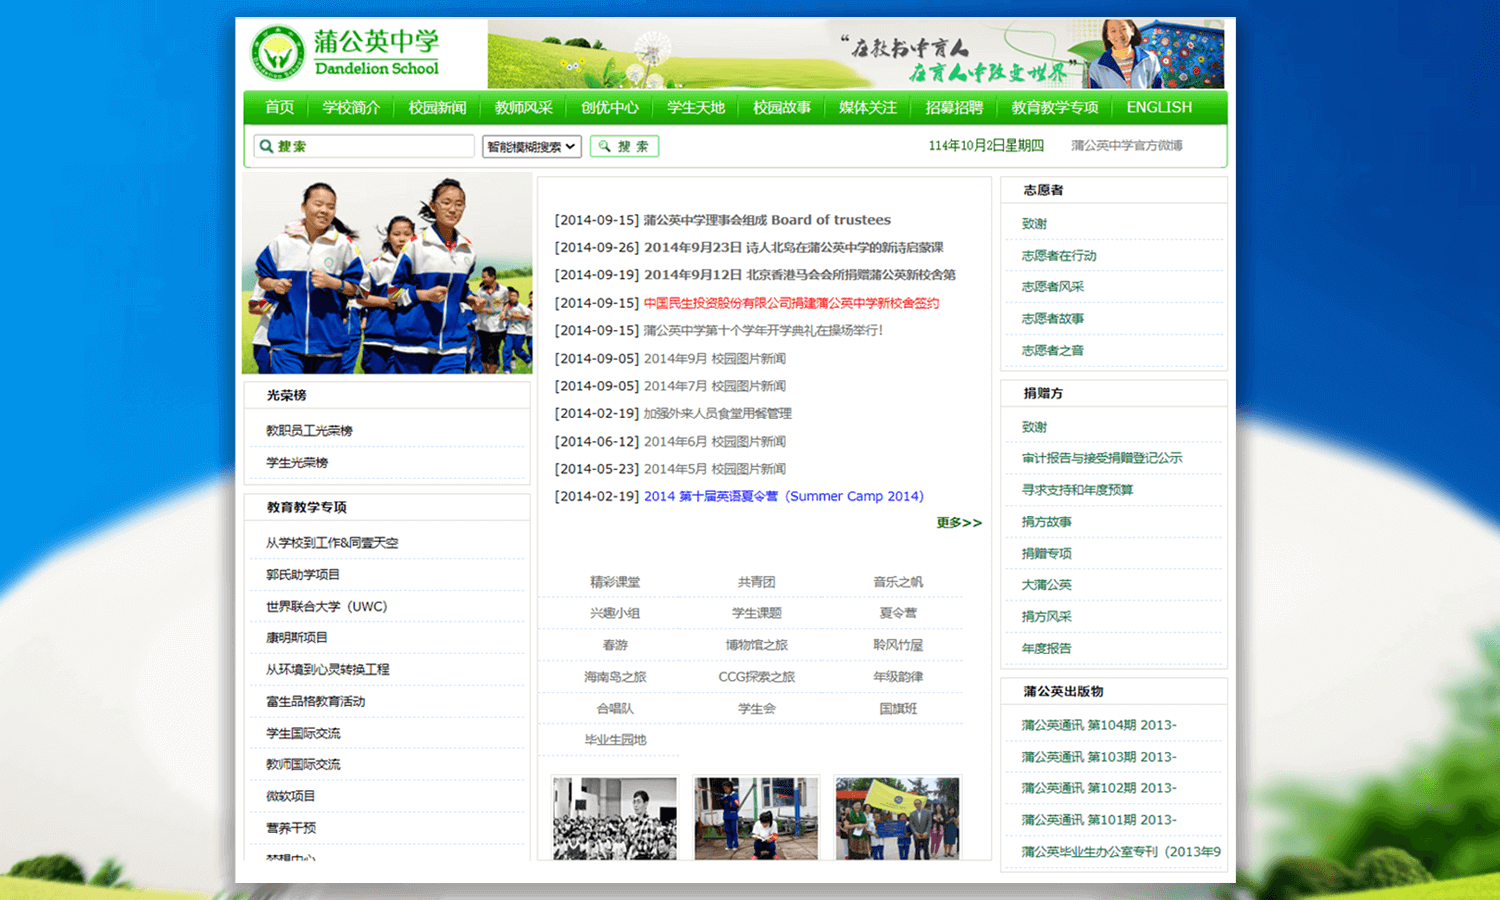Open the 教师风采 menu item
Image resolution: width=1500 pixels, height=900 pixels.
click(523, 107)
